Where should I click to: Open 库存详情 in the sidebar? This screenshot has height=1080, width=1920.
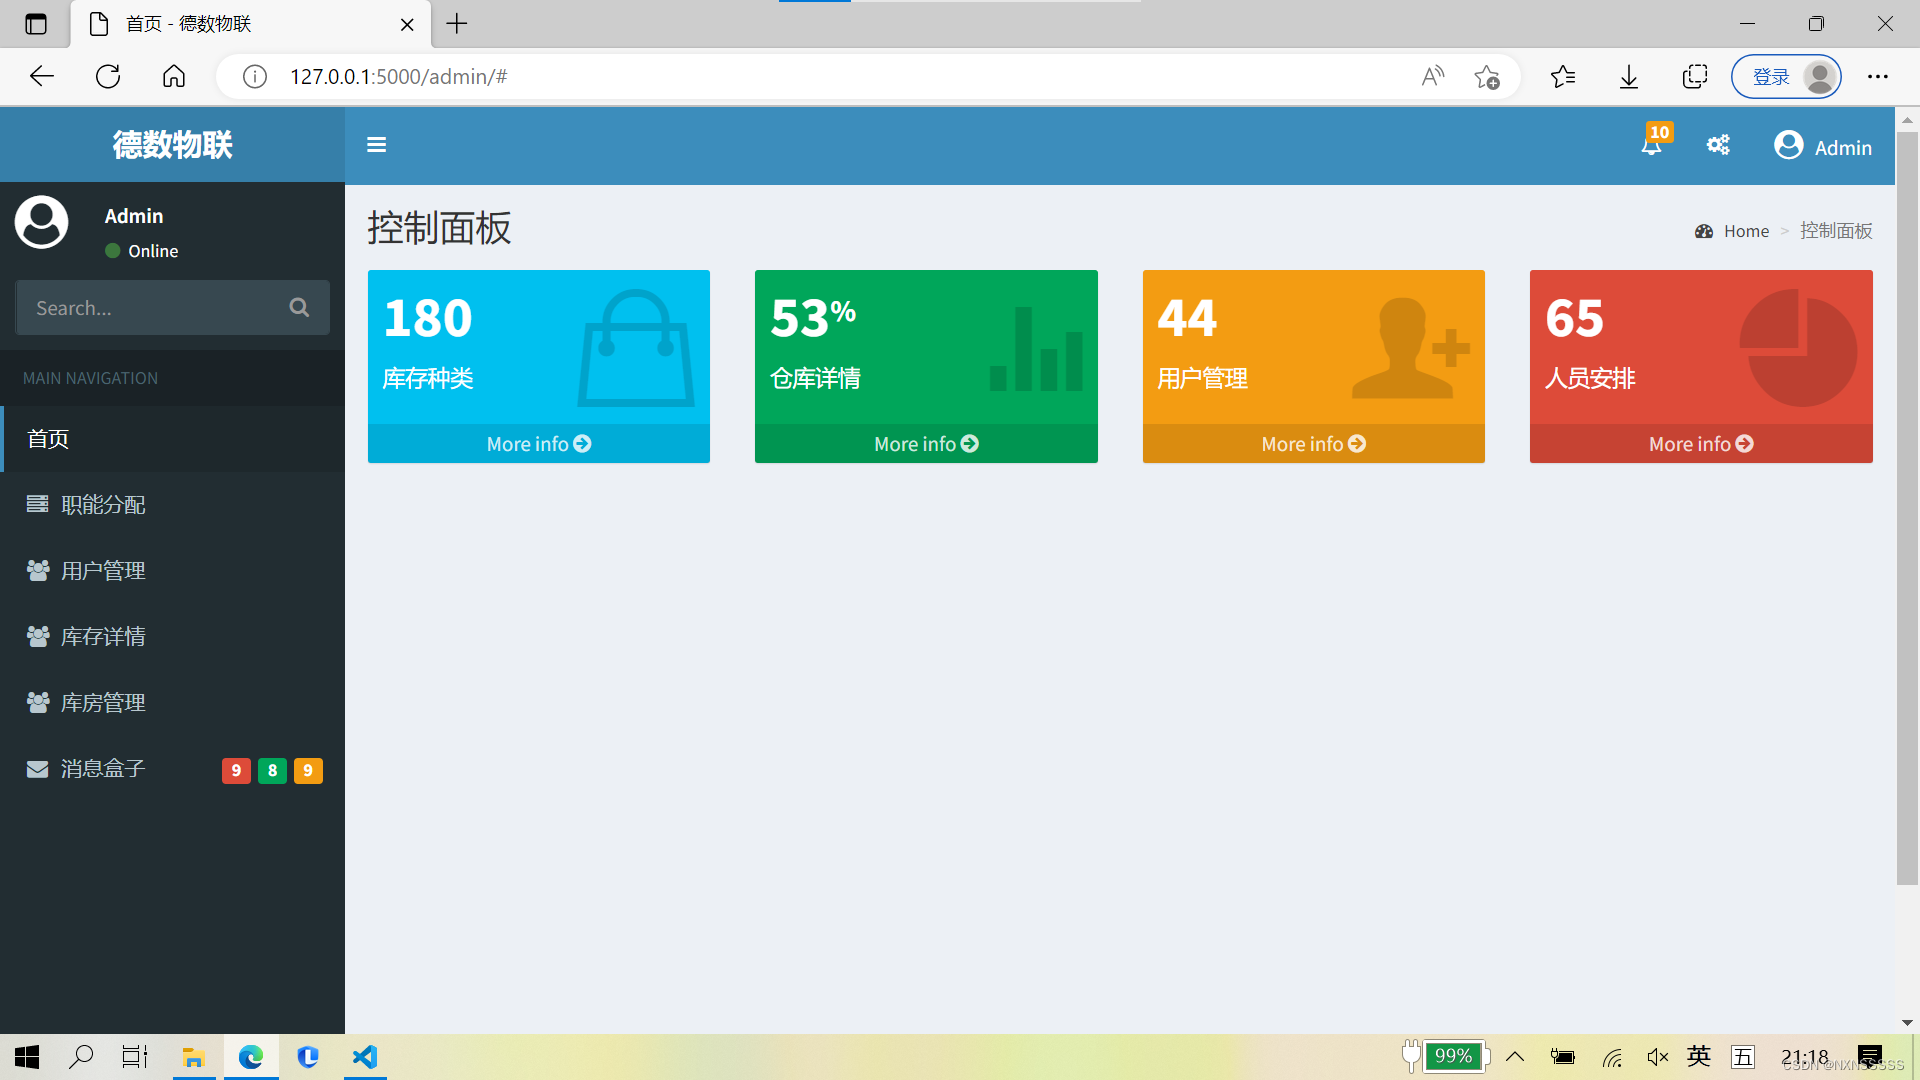(103, 636)
